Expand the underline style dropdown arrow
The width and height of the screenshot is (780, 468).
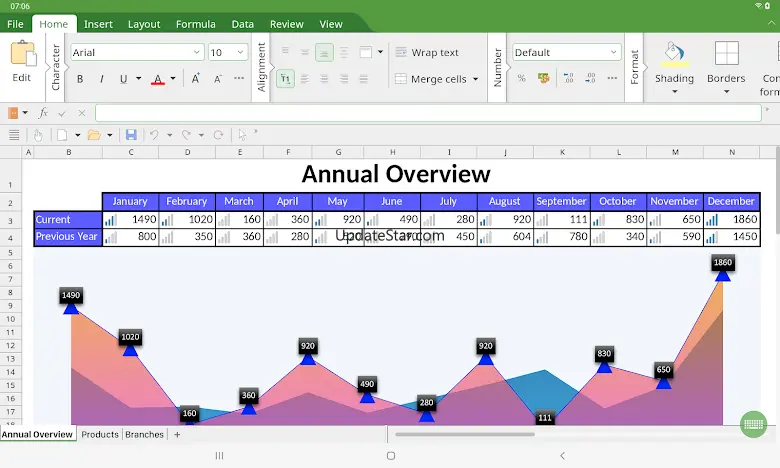click(x=139, y=79)
